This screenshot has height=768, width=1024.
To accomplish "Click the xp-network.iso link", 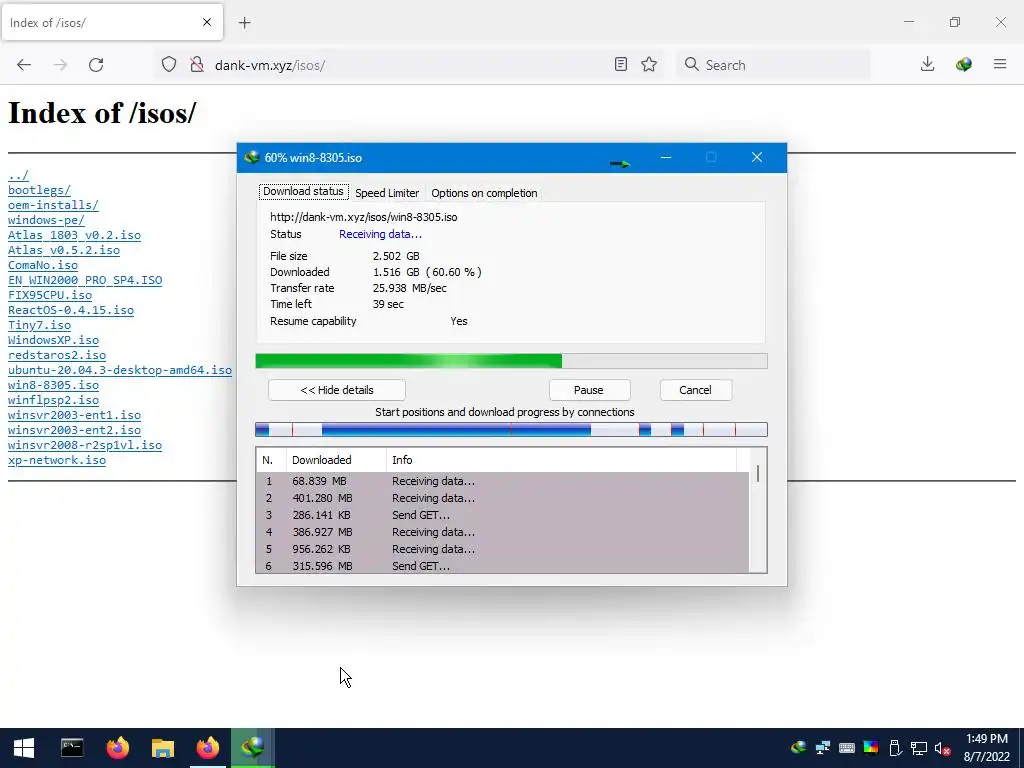I will click(57, 460).
